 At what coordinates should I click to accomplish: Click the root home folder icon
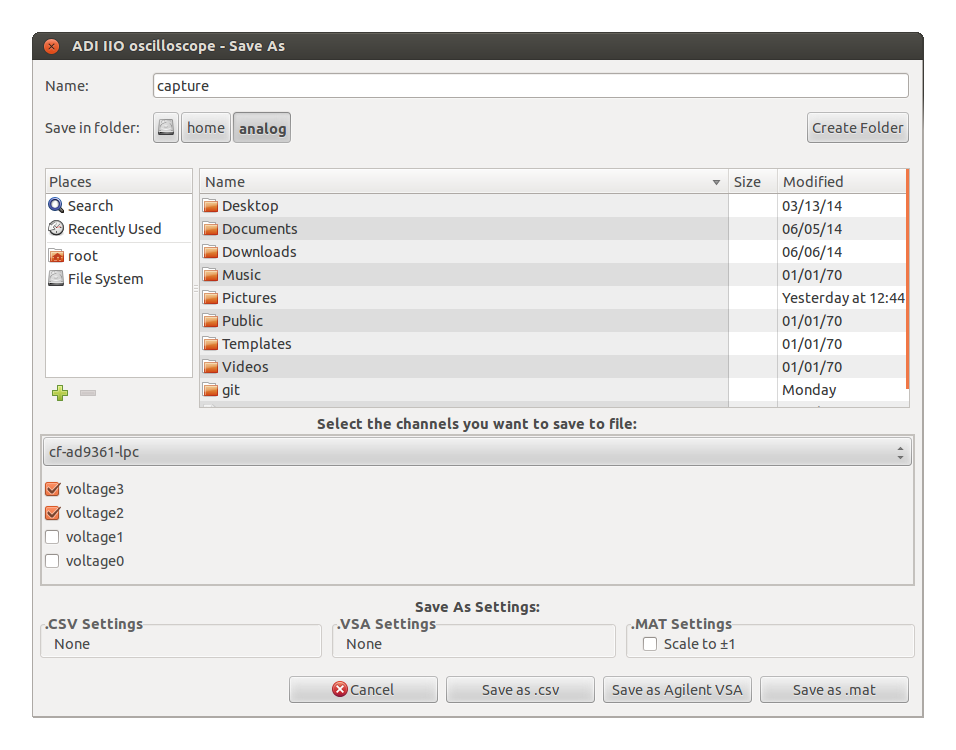click(x=56, y=256)
